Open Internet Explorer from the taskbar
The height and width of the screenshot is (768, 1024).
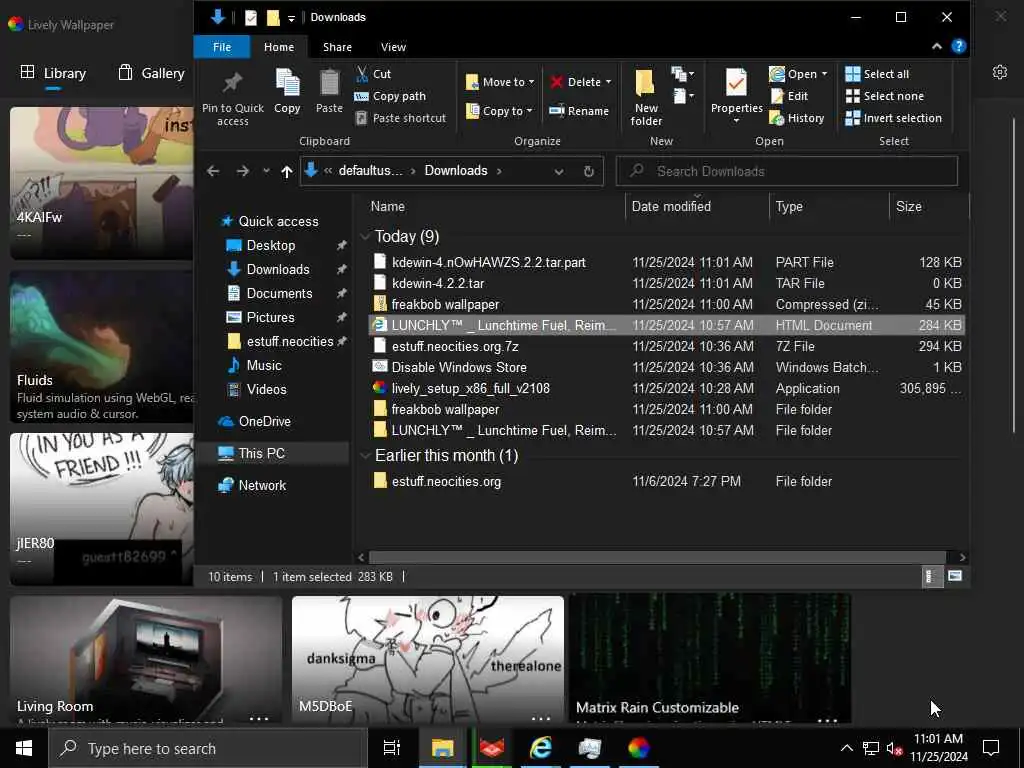pos(541,748)
